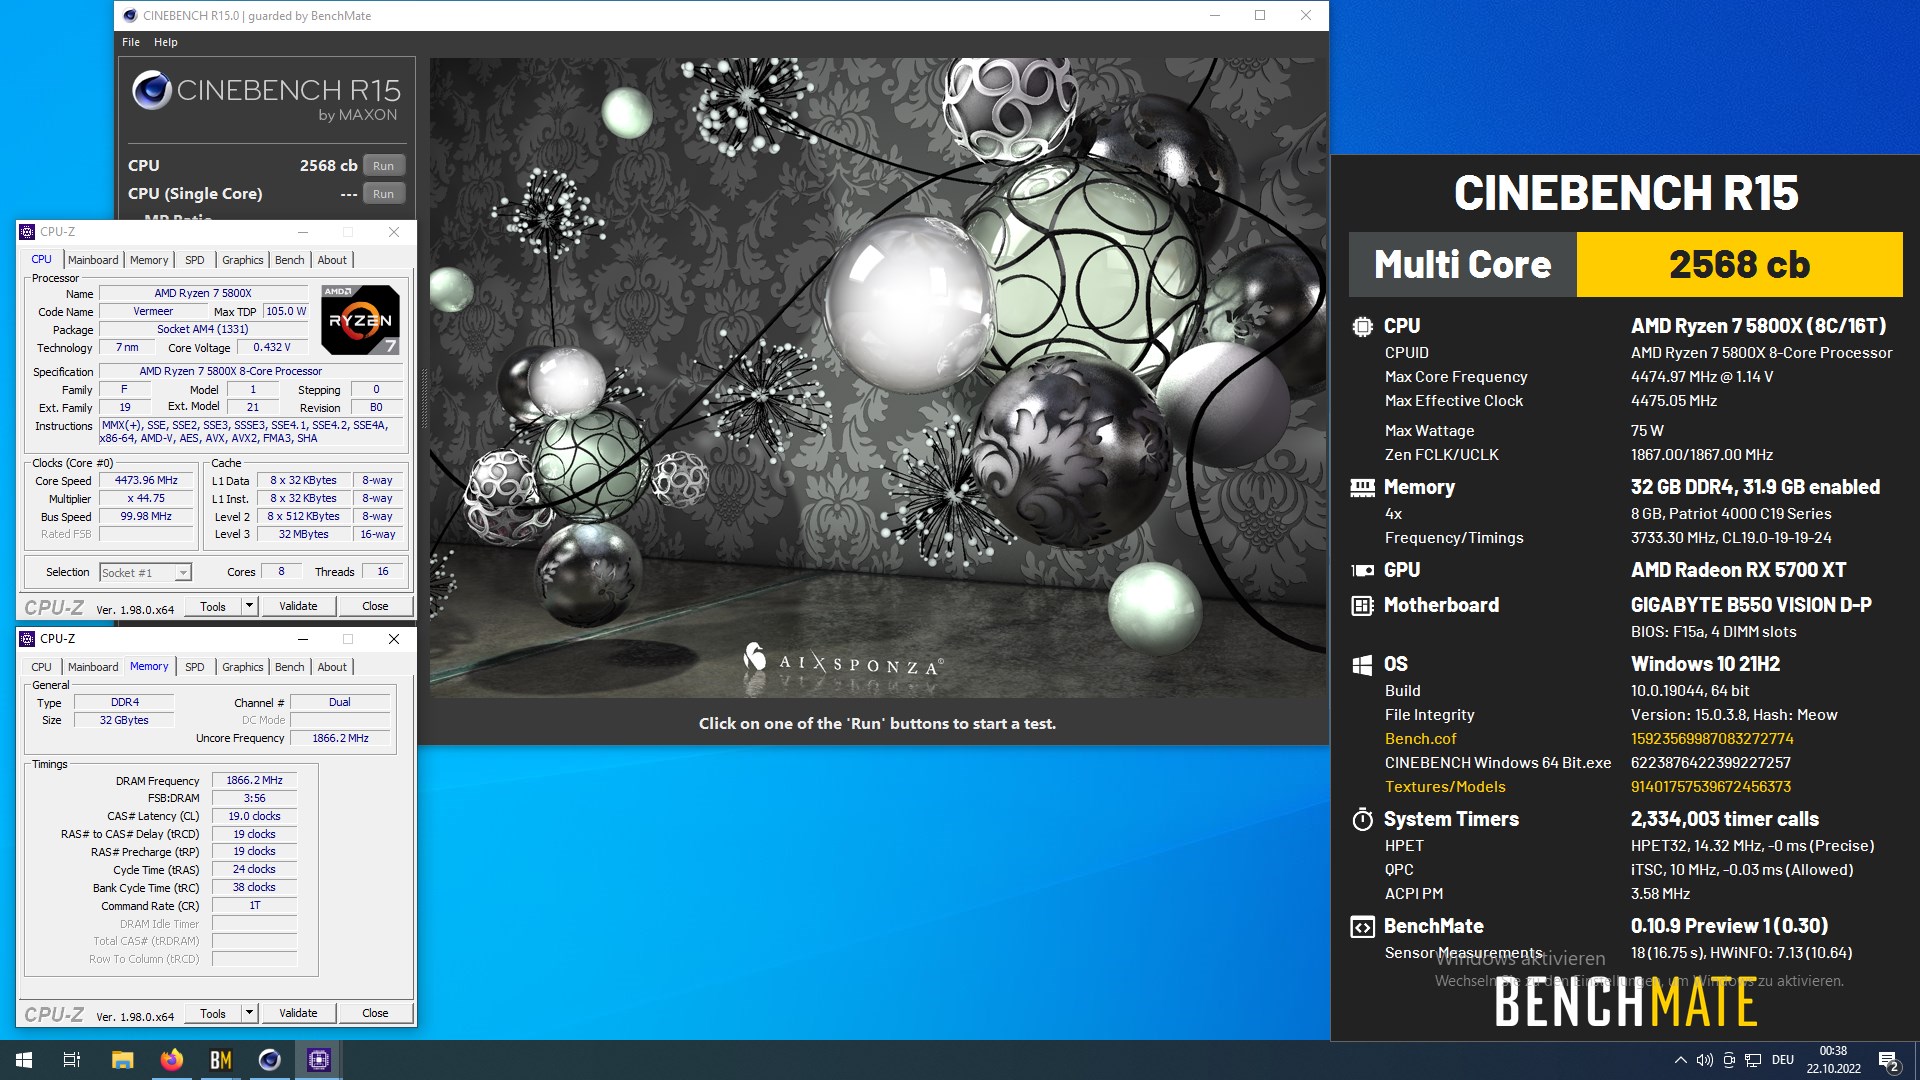Click the System Timers stopwatch icon

point(1362,820)
